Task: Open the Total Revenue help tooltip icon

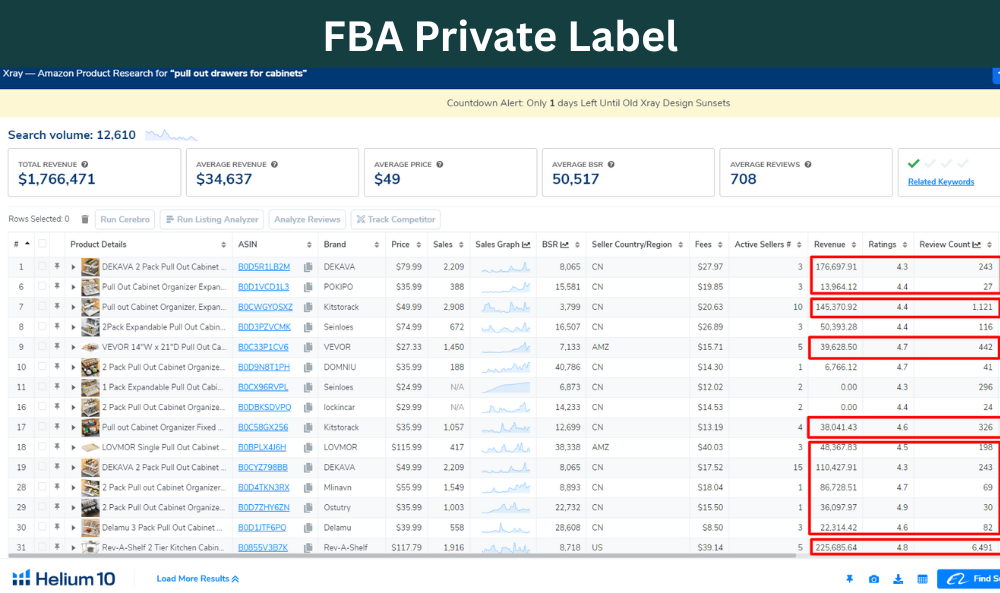Action: [x=85, y=165]
